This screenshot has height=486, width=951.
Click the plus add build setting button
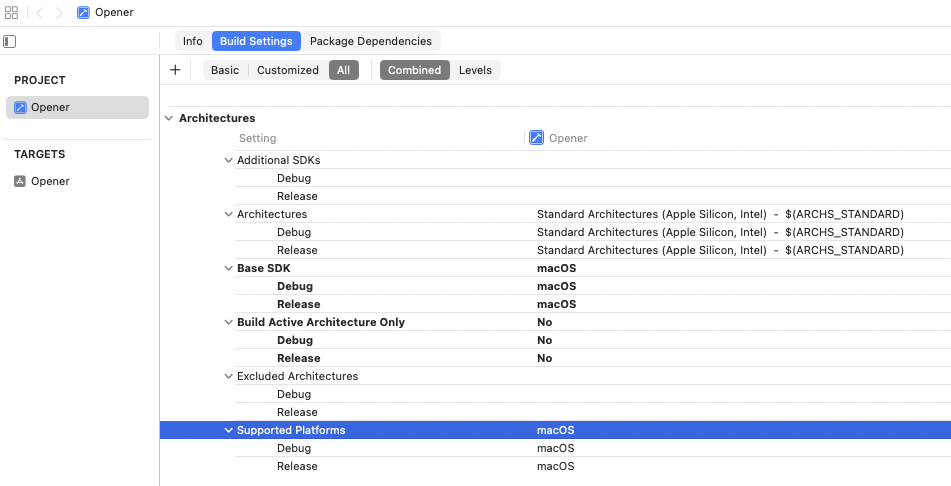[175, 70]
